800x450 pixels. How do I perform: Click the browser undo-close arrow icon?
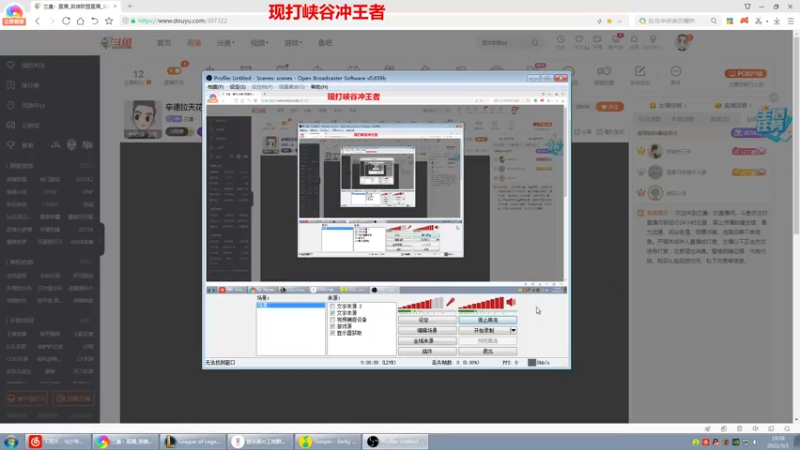(94, 21)
